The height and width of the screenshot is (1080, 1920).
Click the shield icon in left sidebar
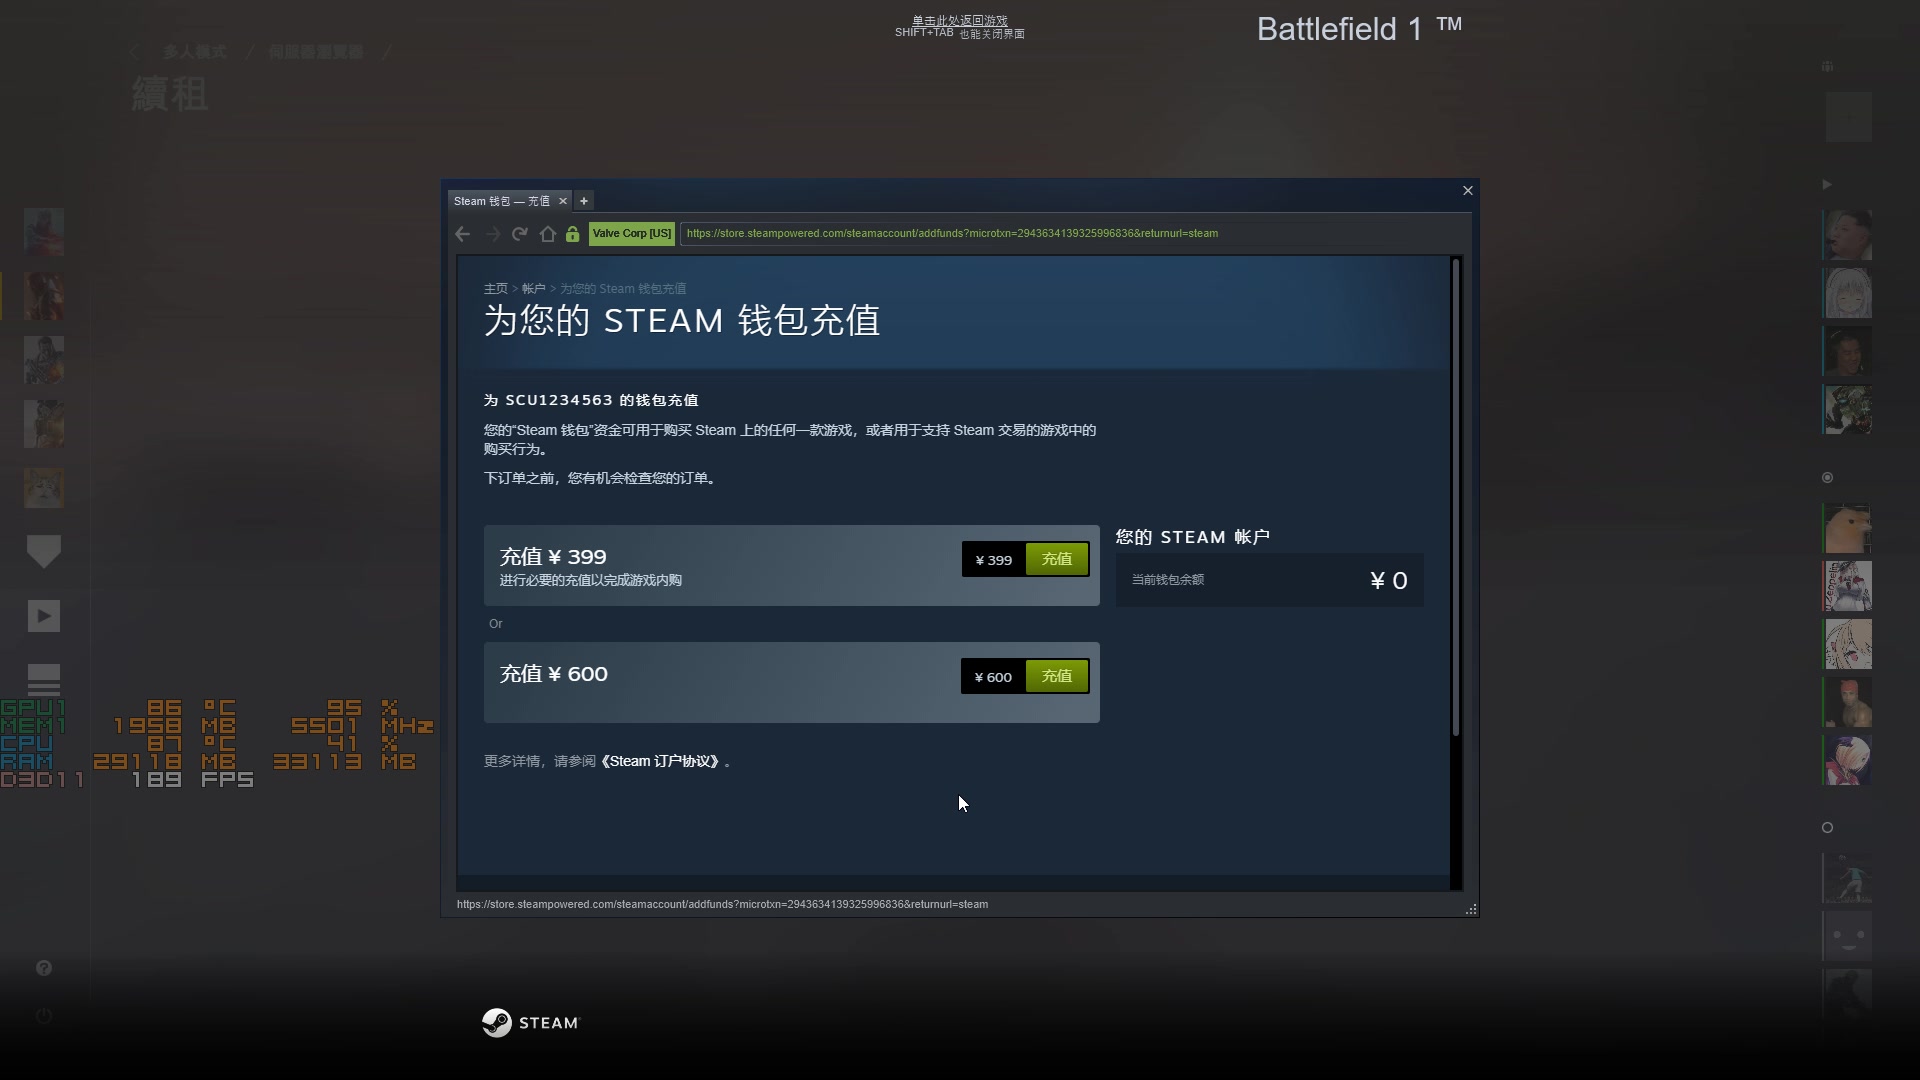(44, 552)
